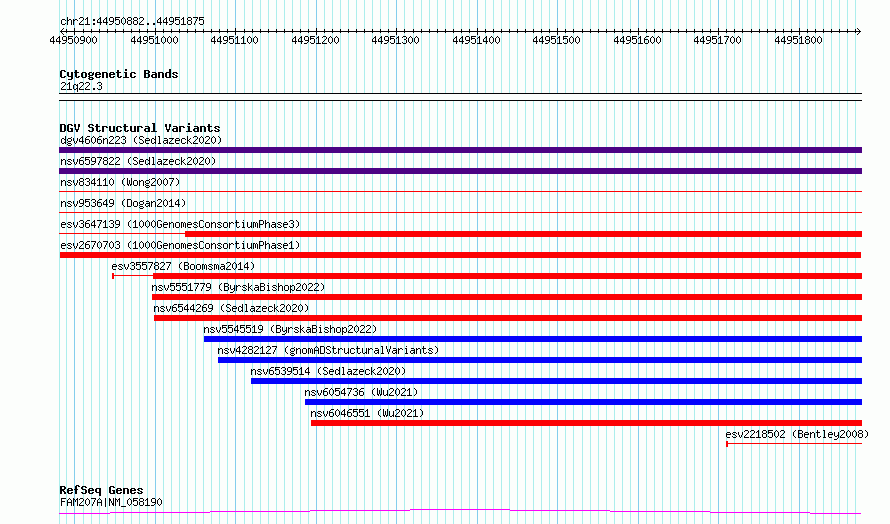The height and width of the screenshot is (524, 890).
Task: Click ruler position 44951400
Action: click(476, 40)
